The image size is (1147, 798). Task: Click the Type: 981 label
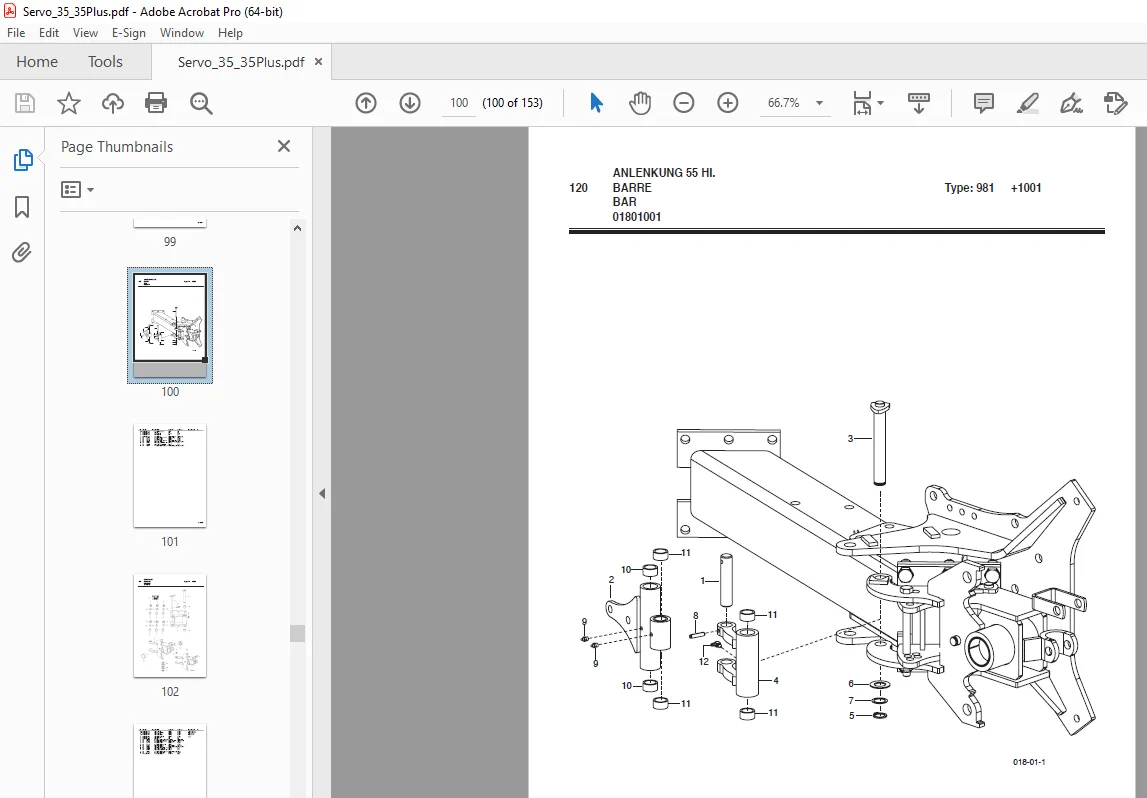coord(969,188)
